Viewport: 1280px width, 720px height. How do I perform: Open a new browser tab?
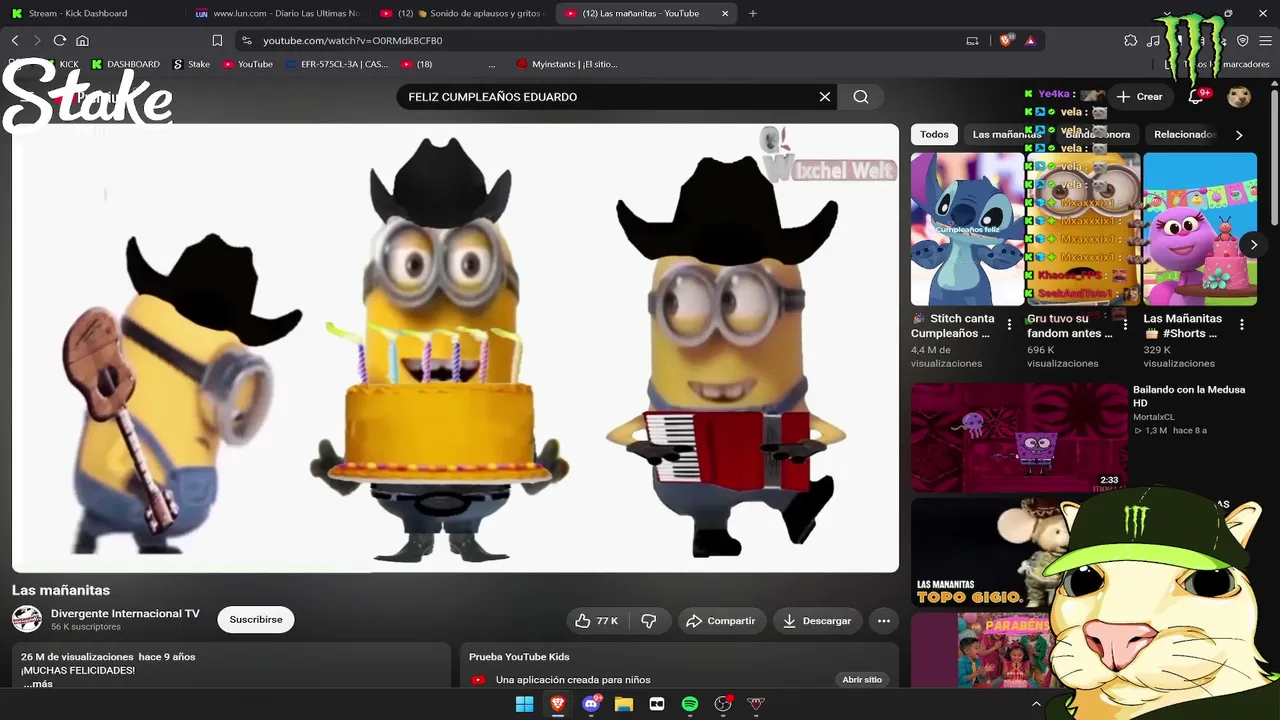753,13
